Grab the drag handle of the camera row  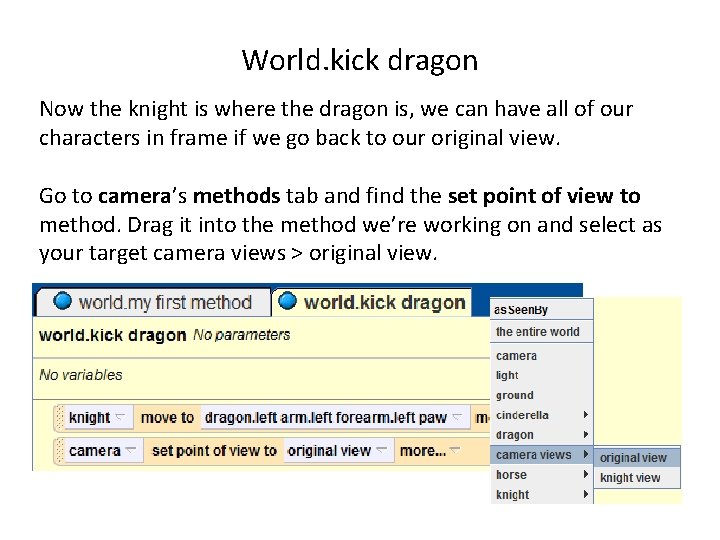pyautogui.click(x=59, y=450)
